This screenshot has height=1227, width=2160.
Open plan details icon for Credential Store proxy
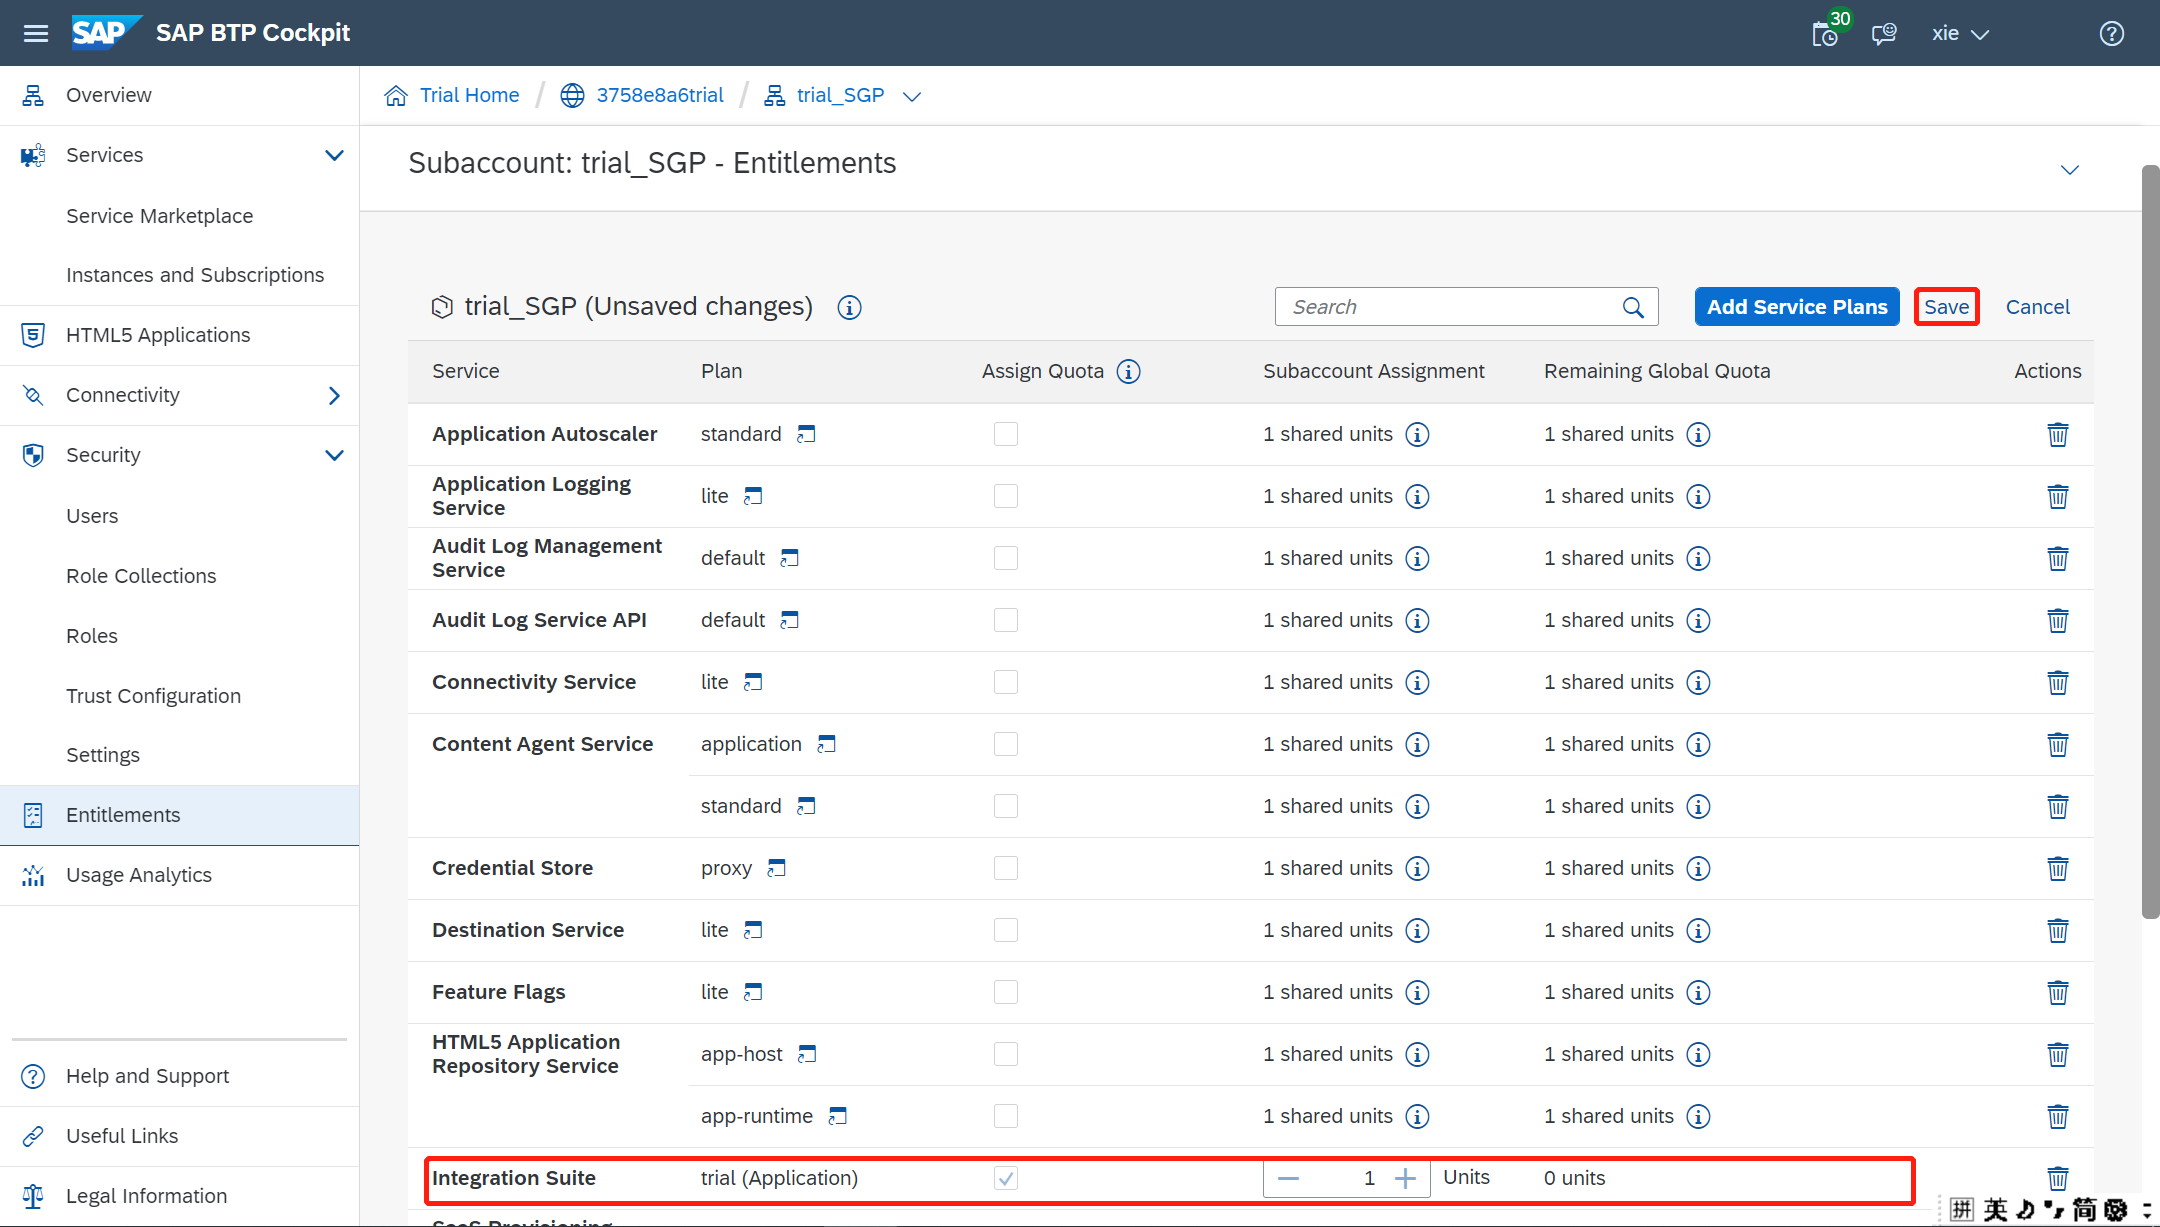(777, 868)
